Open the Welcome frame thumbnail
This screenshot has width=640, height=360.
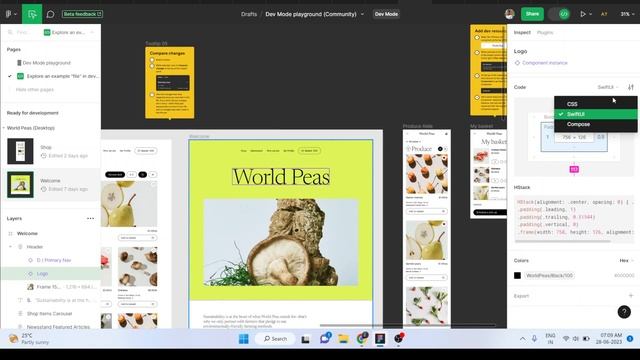tap(20, 184)
